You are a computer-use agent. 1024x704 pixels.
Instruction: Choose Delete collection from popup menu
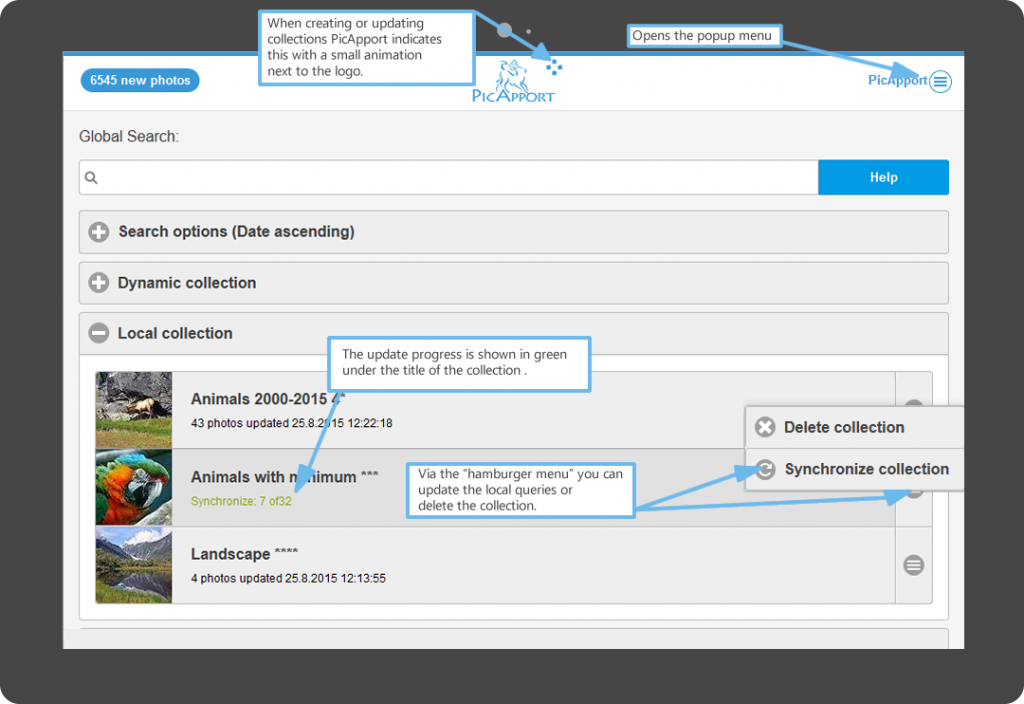[x=844, y=427]
